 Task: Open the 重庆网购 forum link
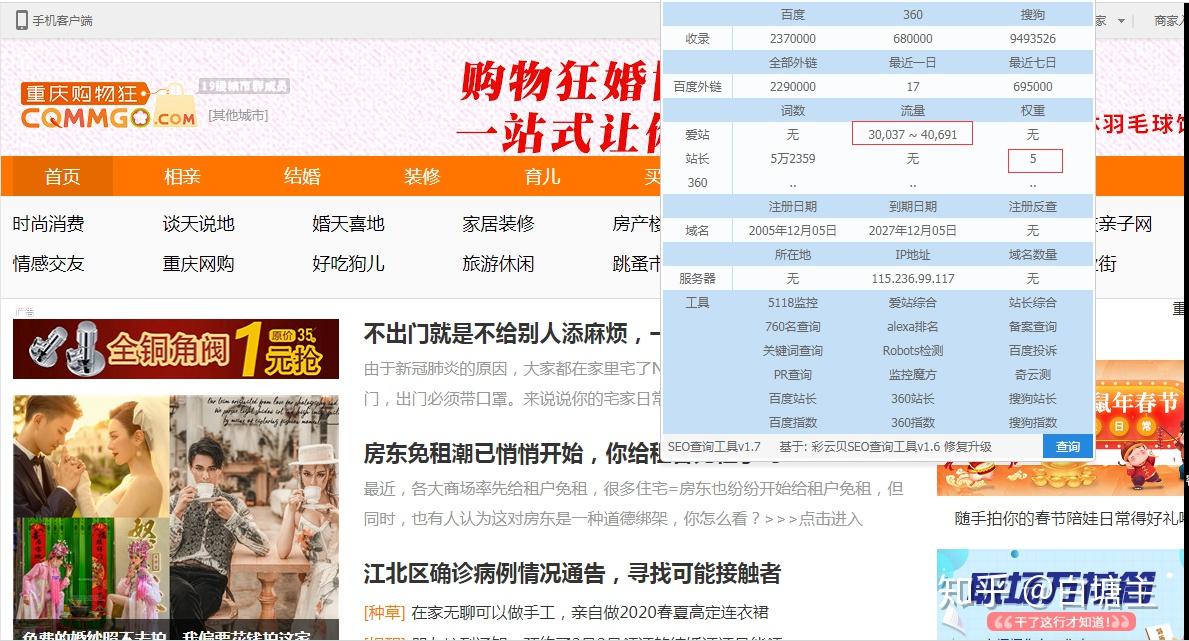199,264
